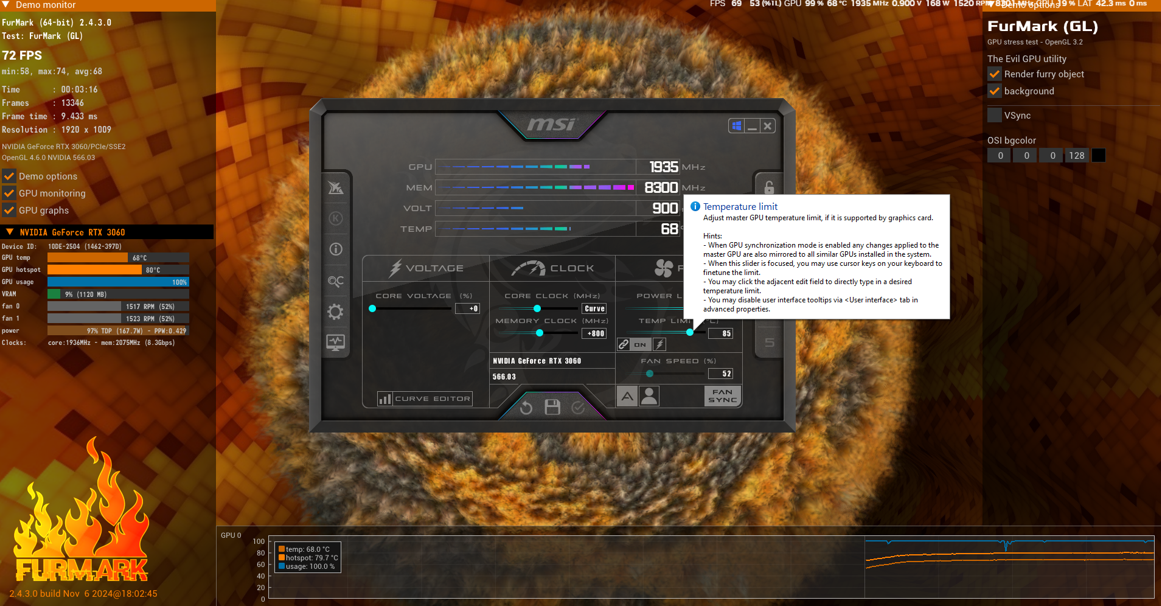Screen dimensions: 1161x606
Task: Uncheck background rendering option
Action: coord(994,91)
